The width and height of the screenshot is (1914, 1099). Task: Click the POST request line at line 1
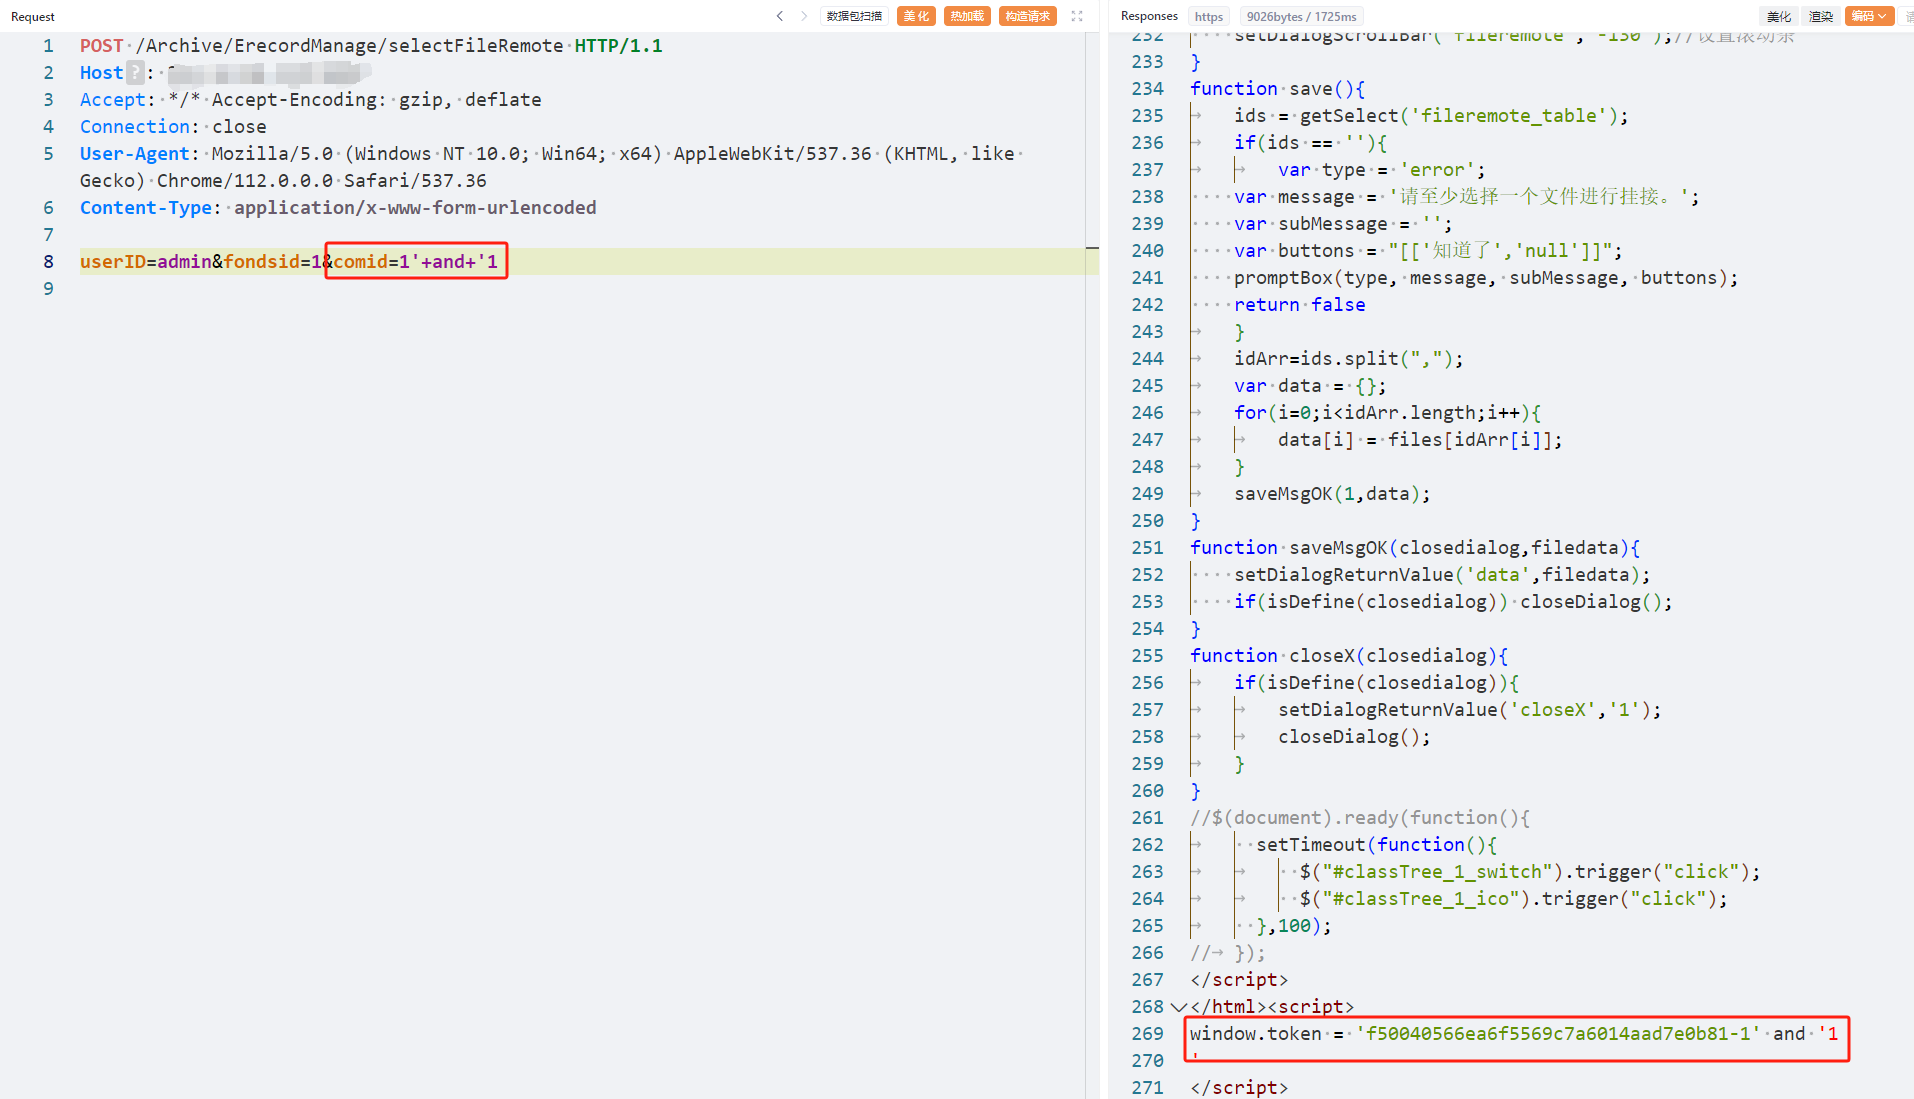coord(371,46)
